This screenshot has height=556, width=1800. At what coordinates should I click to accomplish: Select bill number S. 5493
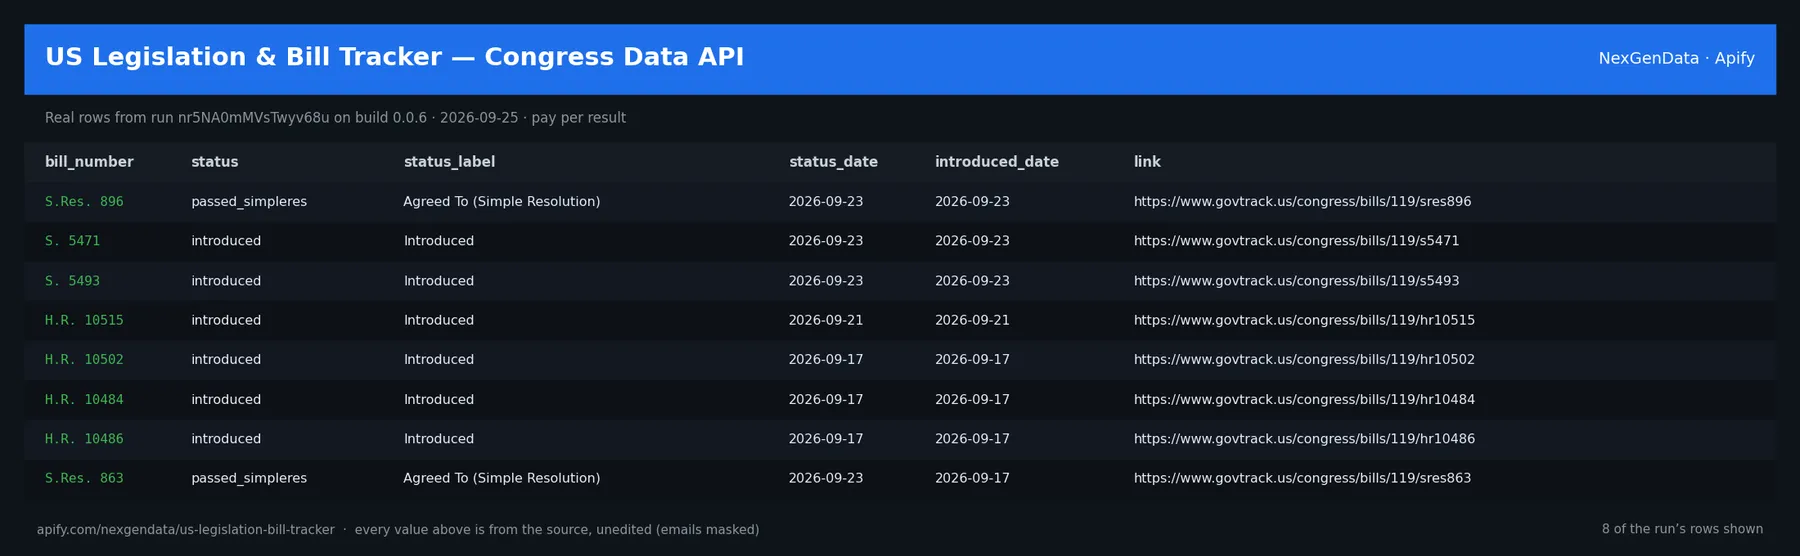[x=72, y=281]
